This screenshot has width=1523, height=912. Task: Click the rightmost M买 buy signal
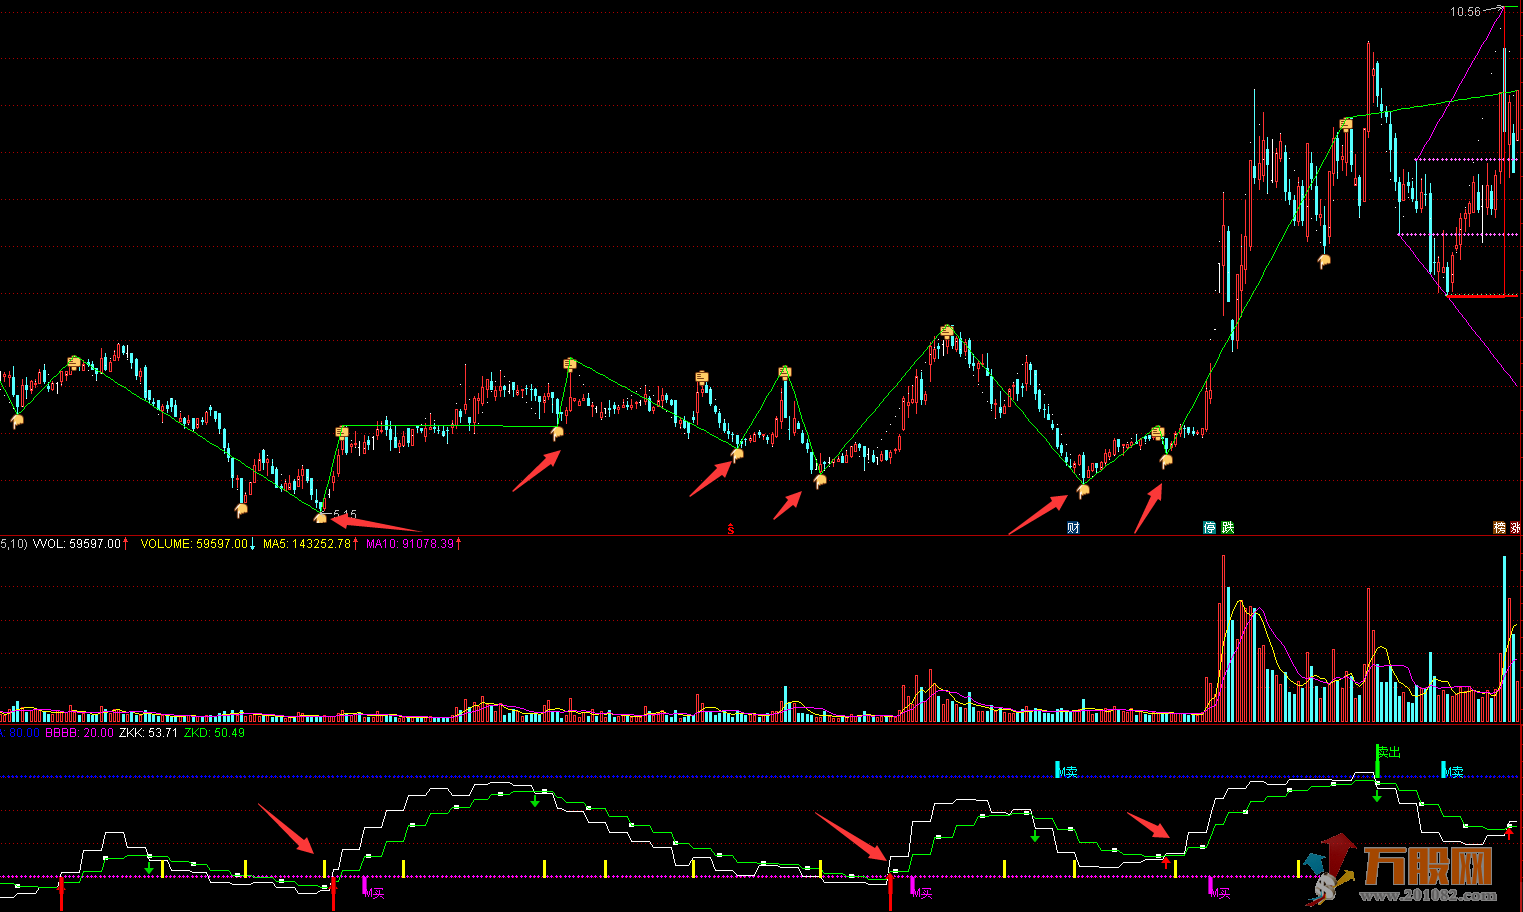(1219, 892)
